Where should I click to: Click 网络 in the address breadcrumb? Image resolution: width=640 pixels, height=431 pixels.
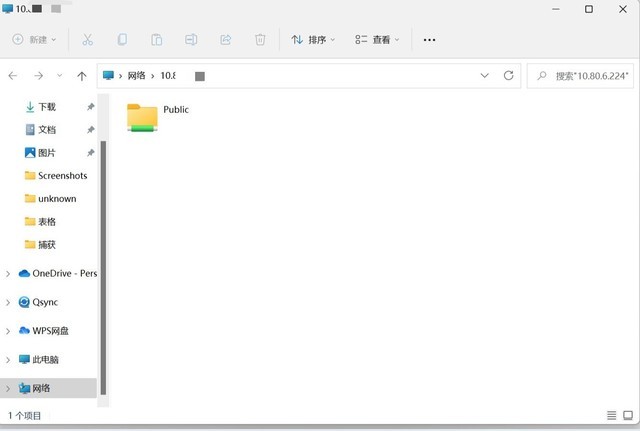[x=136, y=76]
